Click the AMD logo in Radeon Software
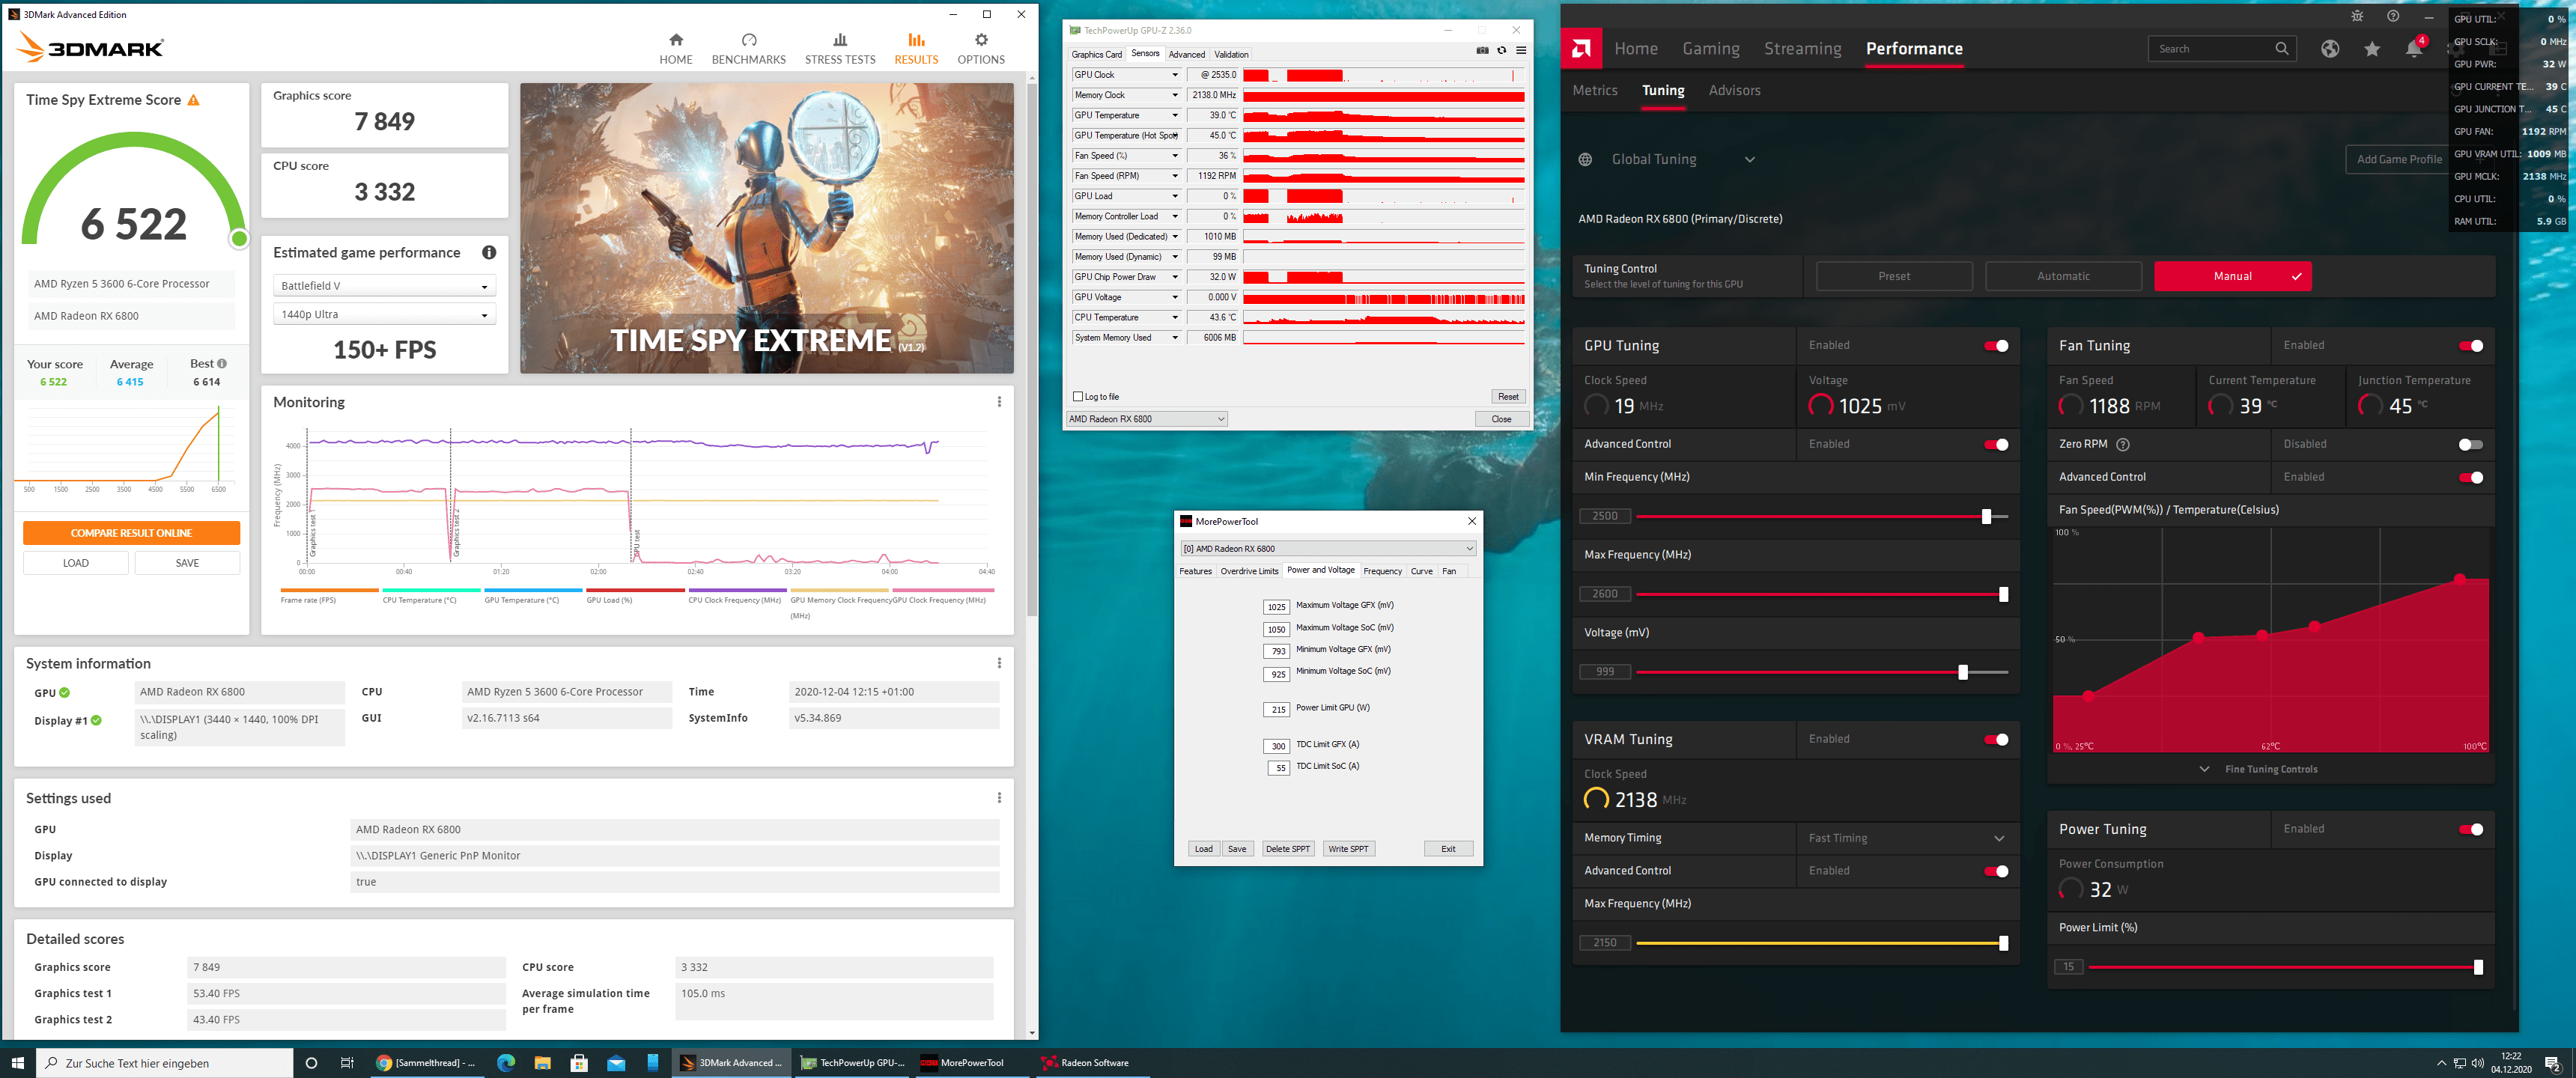The height and width of the screenshot is (1078, 2576). (x=1581, y=48)
